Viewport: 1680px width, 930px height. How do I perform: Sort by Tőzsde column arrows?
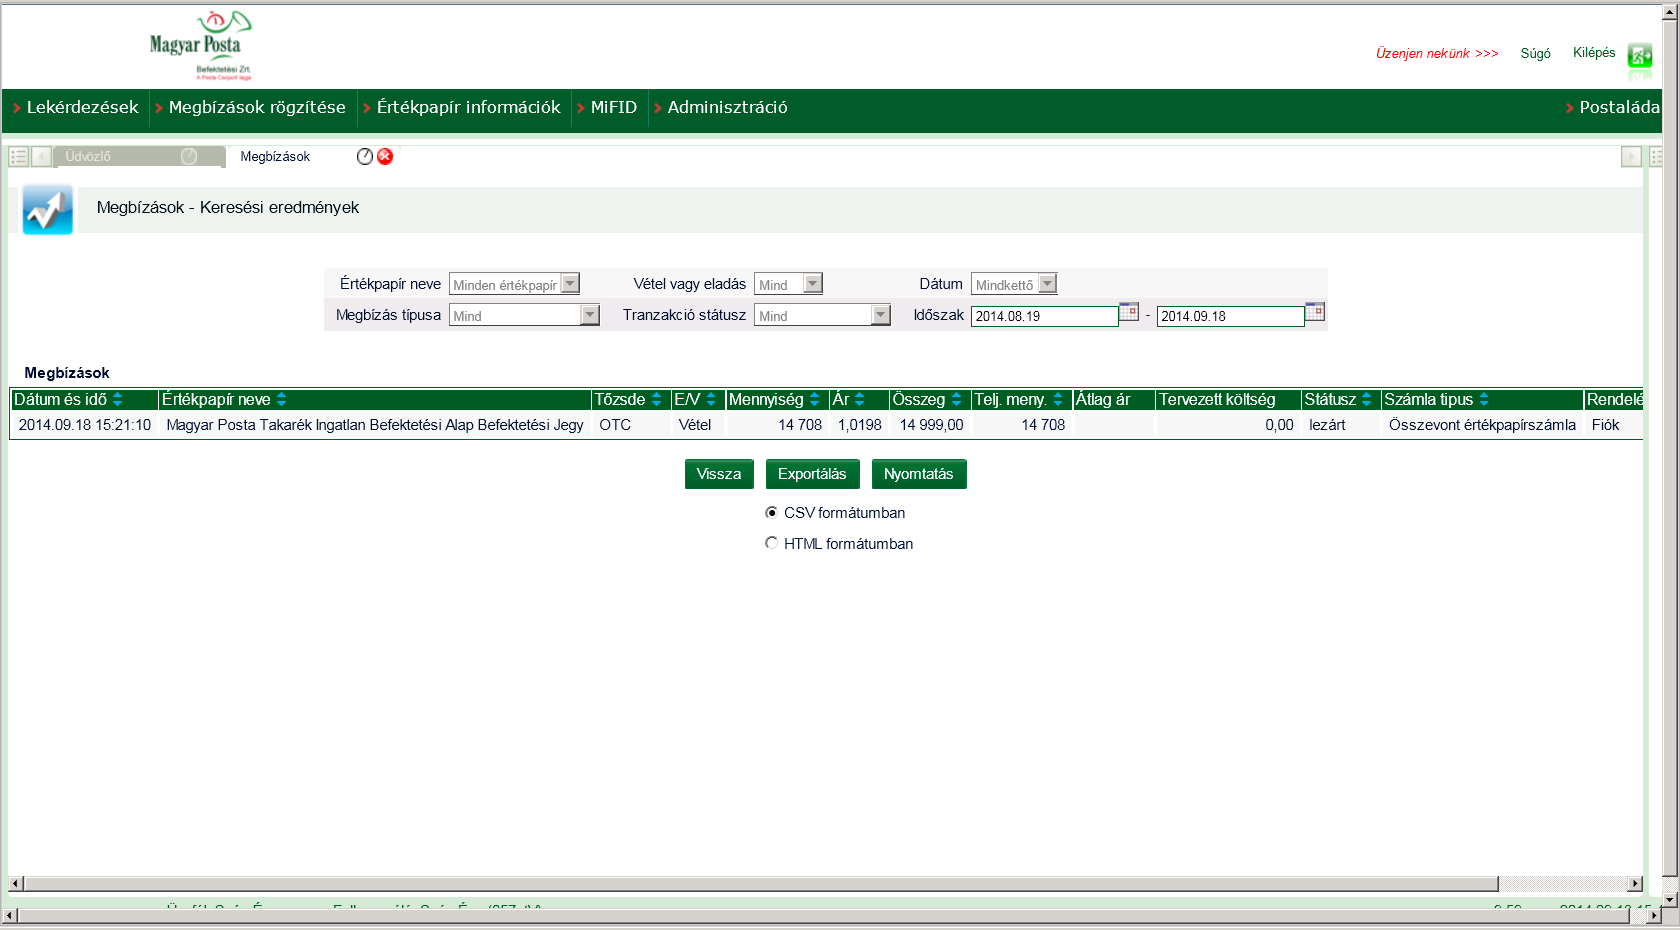coord(657,399)
